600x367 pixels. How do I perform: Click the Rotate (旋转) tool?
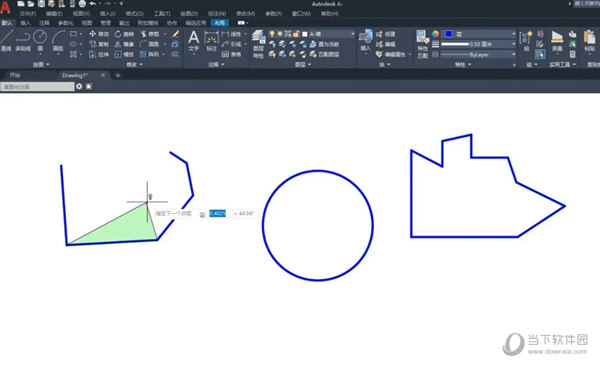pyautogui.click(x=124, y=34)
